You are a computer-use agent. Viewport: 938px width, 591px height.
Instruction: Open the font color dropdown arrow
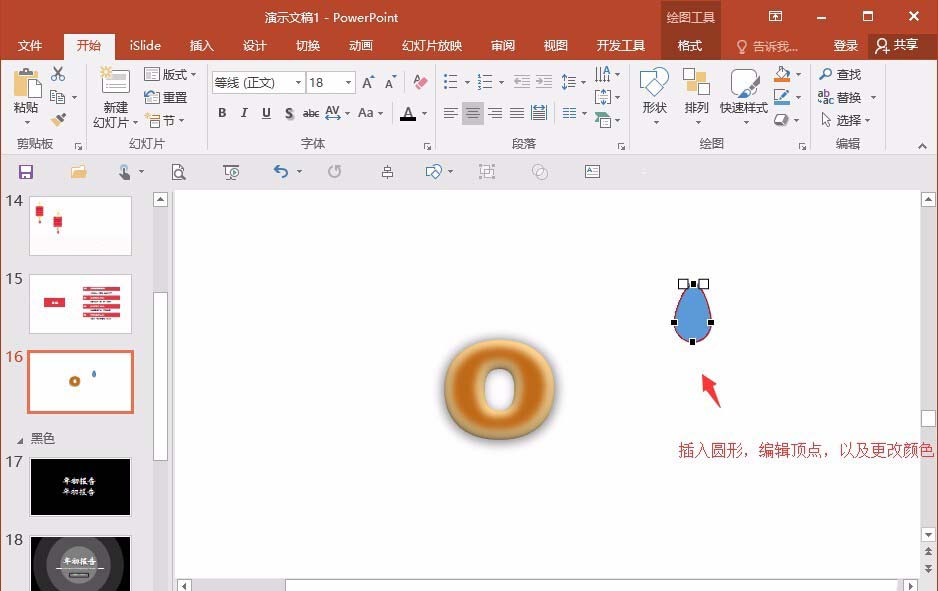click(424, 113)
